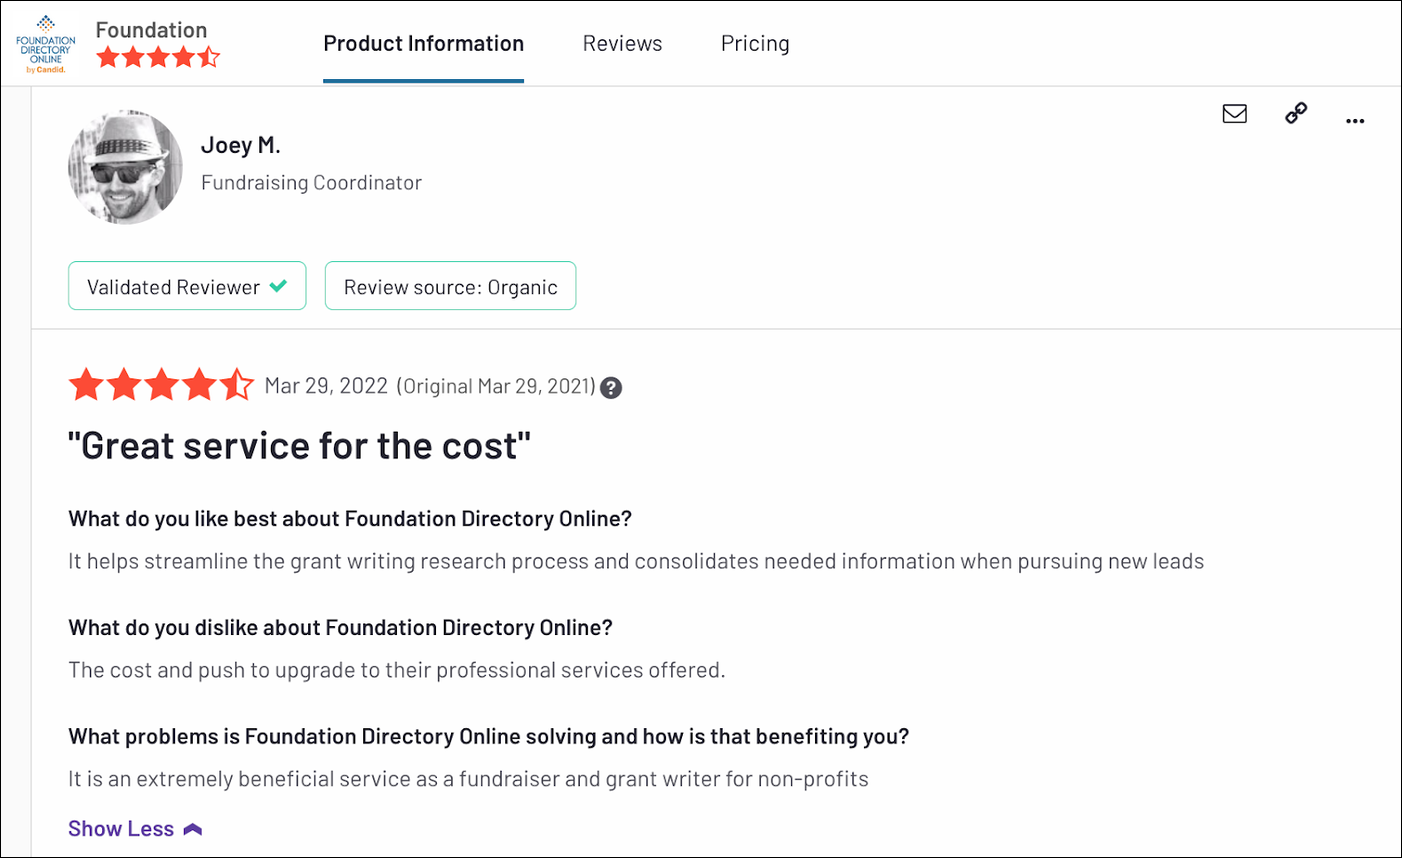Click the Validated Reviewer badge
Image resolution: width=1402 pixels, height=858 pixels.
click(x=187, y=285)
